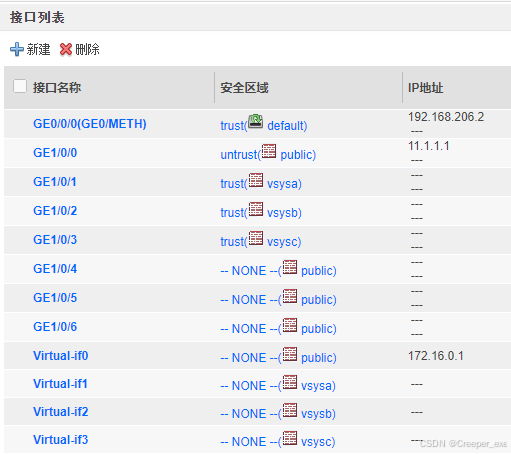This screenshot has height=455, width=511.
Task: Click IP address 11.1.1.1
Action: [429, 146]
